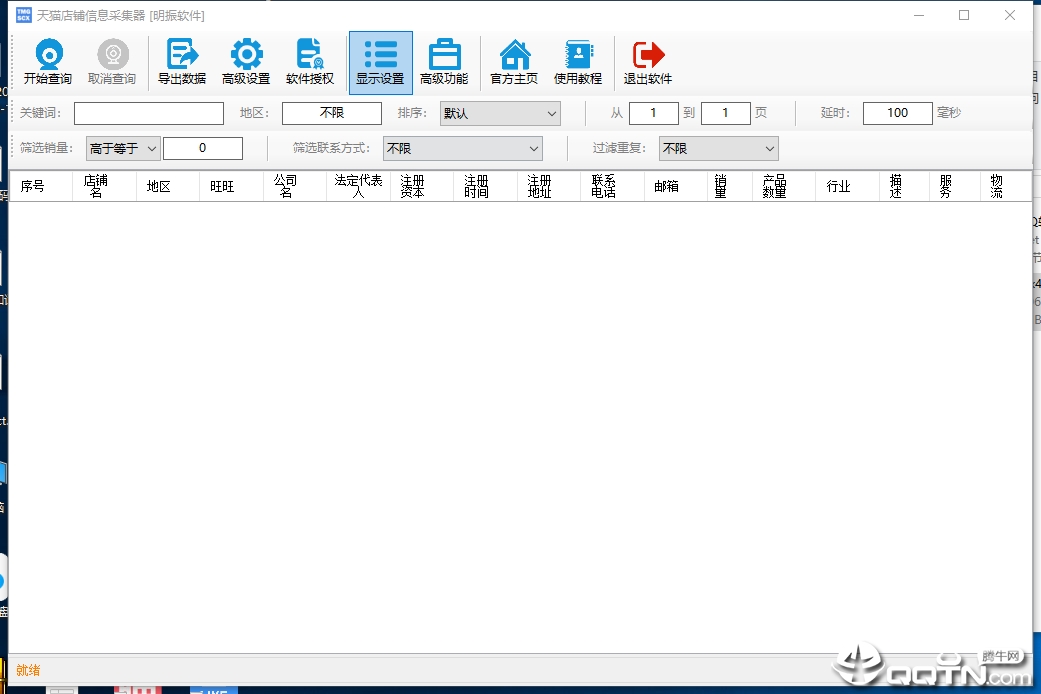Open the 筛选销量 高于等于 dropdown
Image resolution: width=1041 pixels, height=694 pixels.
pyautogui.click(x=123, y=149)
